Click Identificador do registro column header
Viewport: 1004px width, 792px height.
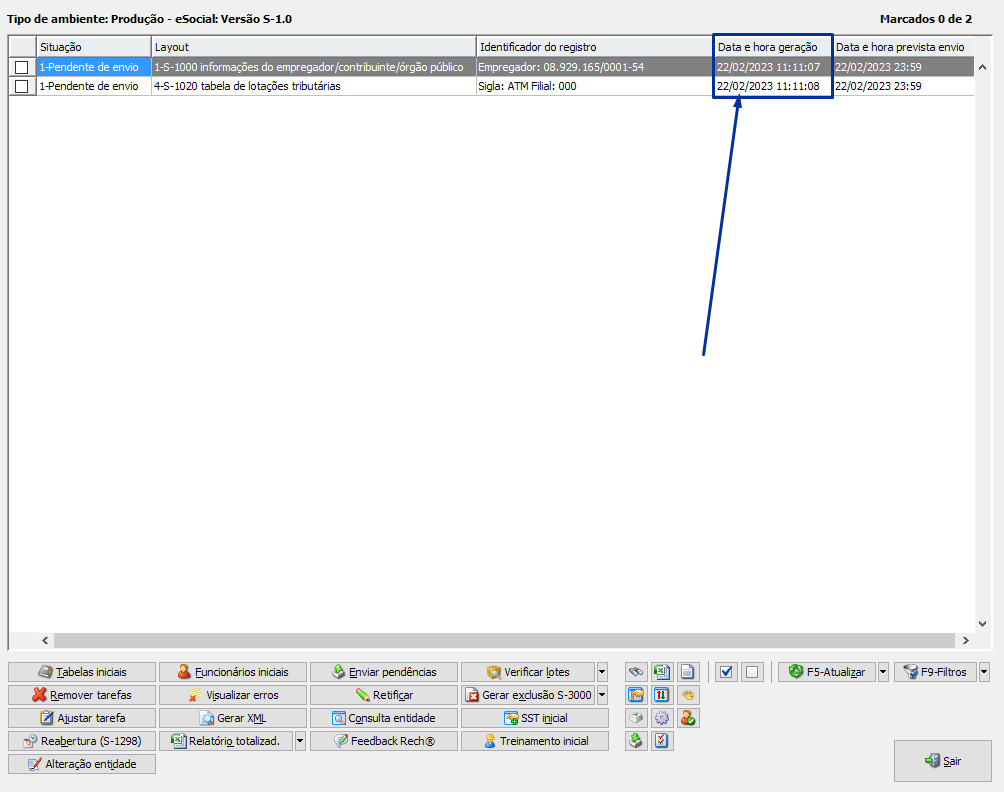pyautogui.click(x=595, y=47)
